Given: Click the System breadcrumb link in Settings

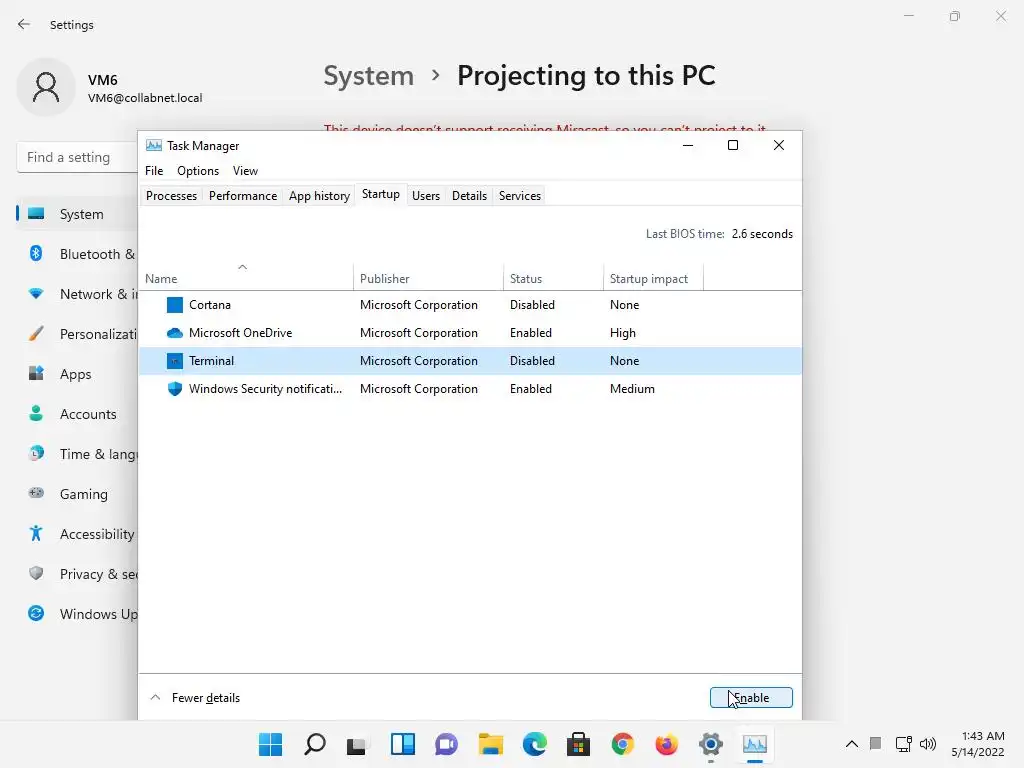Looking at the screenshot, I should click(x=369, y=76).
